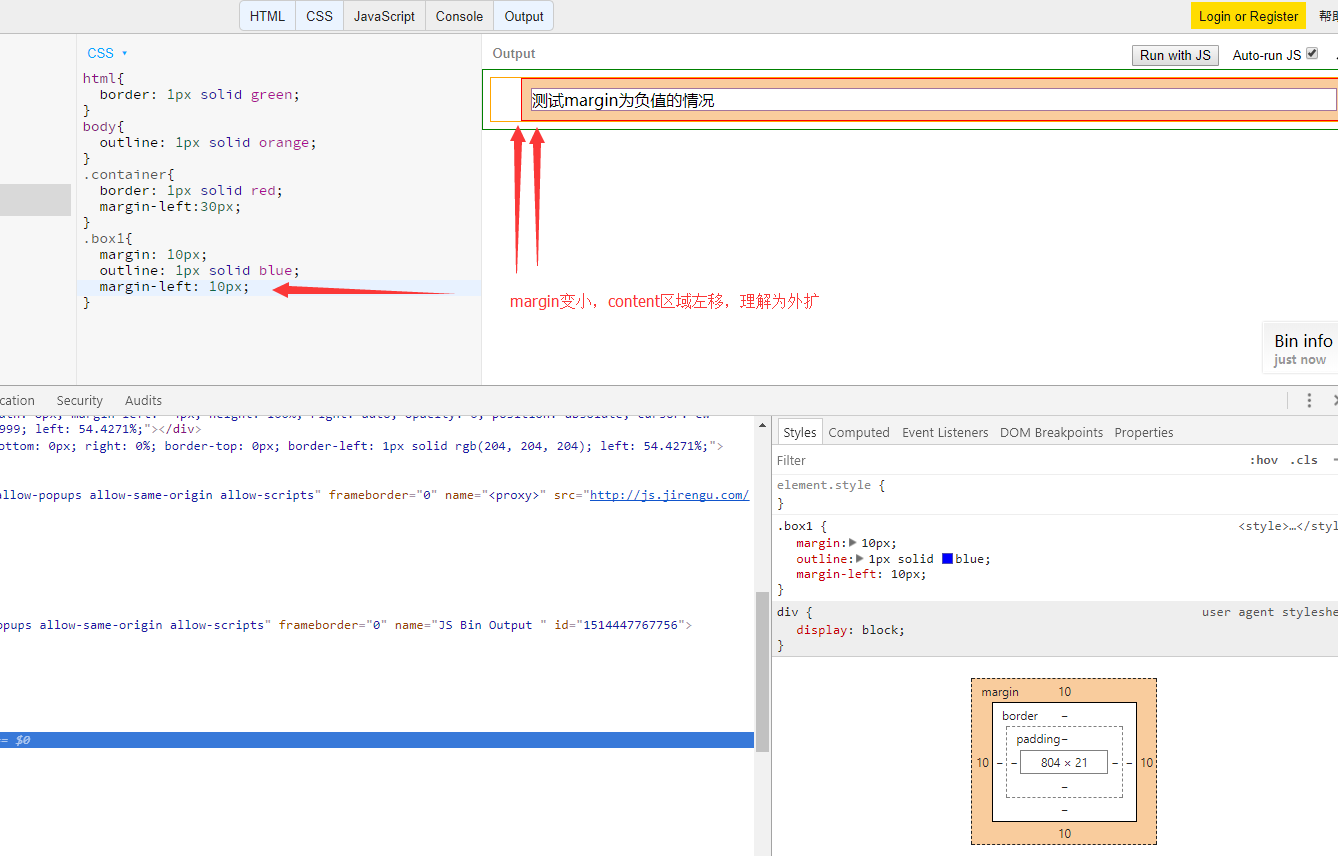Click the padding label in the box model diagram
Screen dimensions: 1338x856
[1038, 739]
